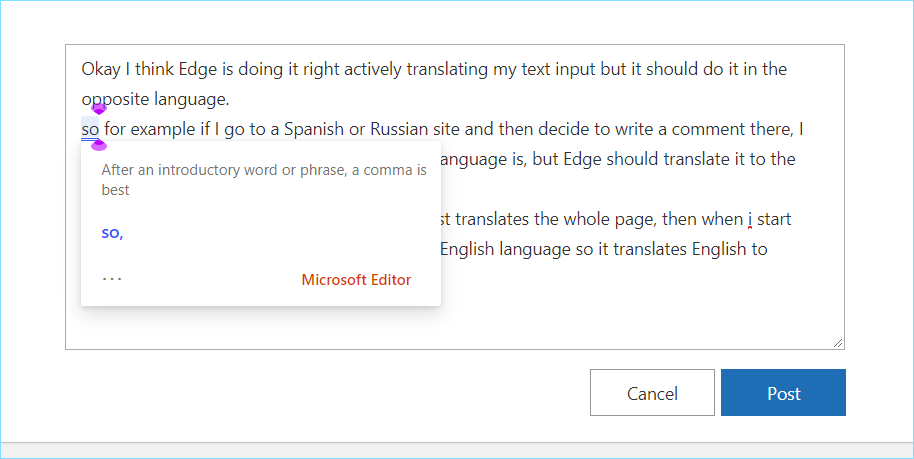Open the Microsoft Editor link

click(x=356, y=280)
